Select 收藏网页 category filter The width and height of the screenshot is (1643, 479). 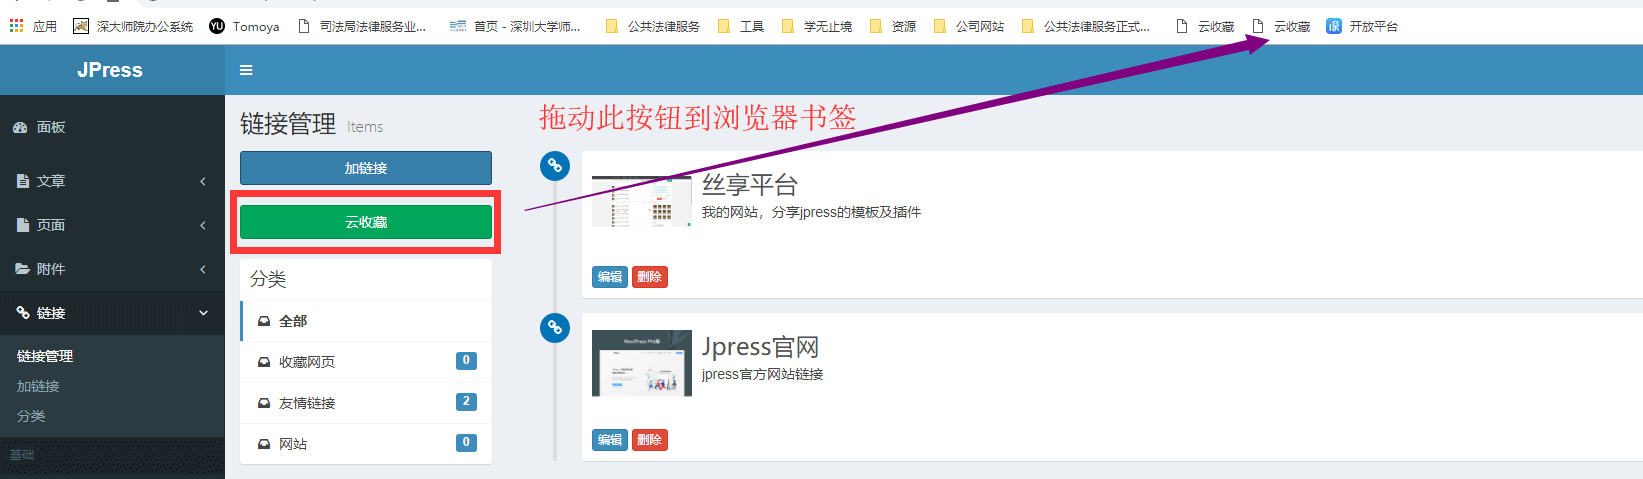(366, 362)
